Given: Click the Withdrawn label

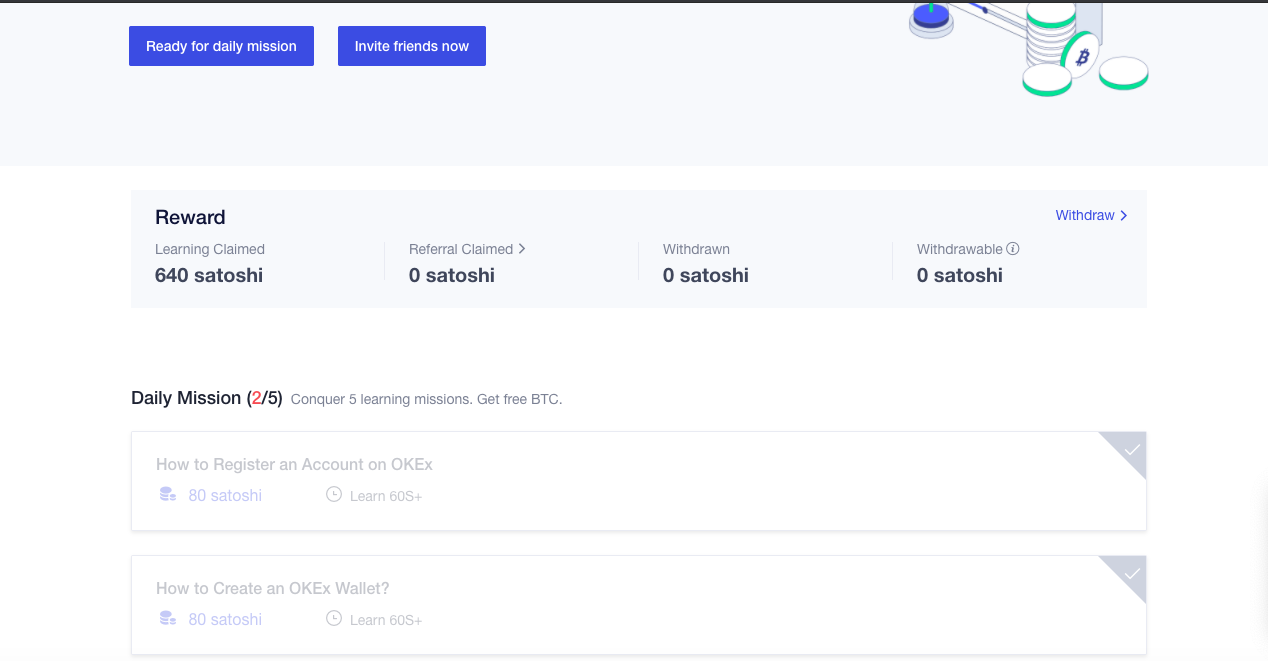Looking at the screenshot, I should (696, 249).
